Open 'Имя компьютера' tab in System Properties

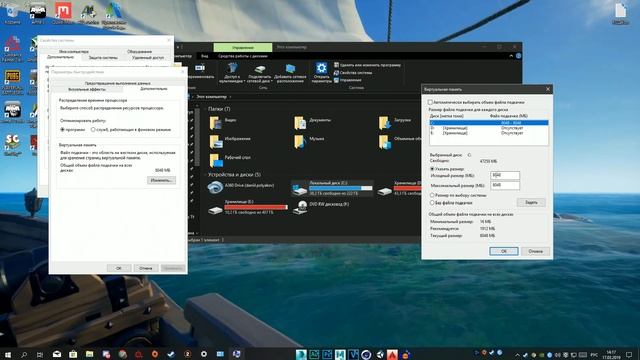tap(73, 51)
